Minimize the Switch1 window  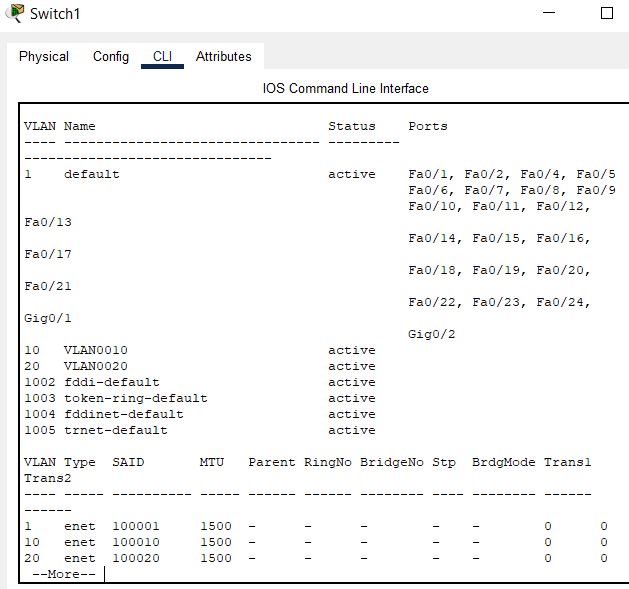pos(549,13)
